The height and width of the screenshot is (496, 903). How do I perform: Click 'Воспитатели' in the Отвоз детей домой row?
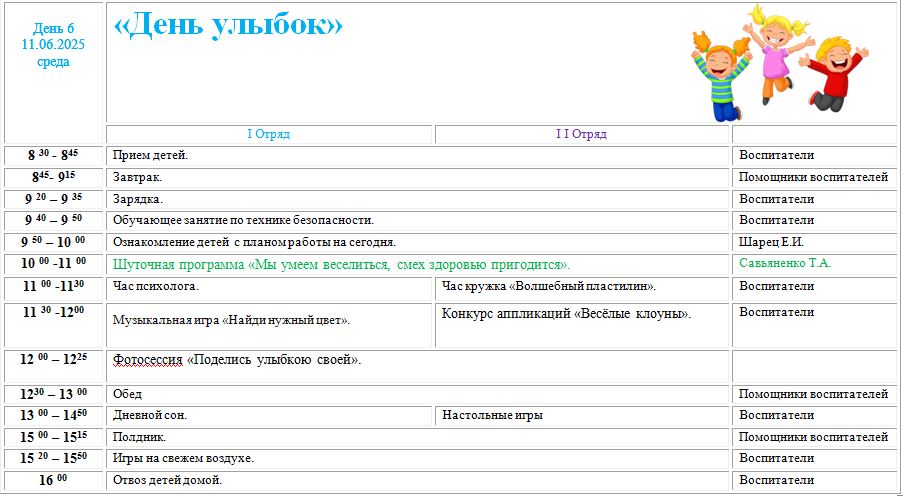pyautogui.click(x=776, y=480)
